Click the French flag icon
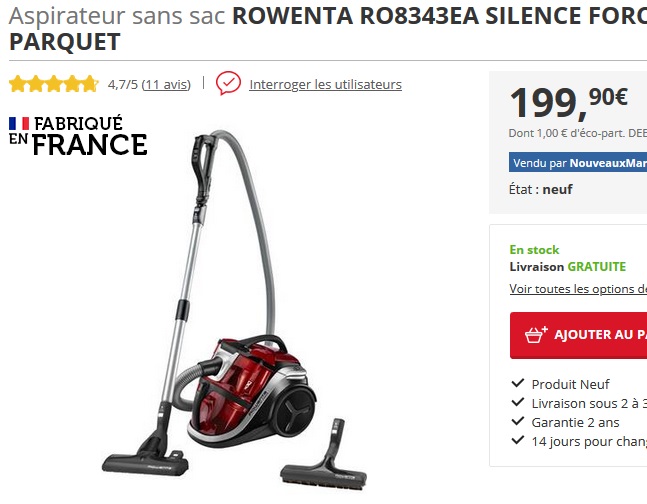Image resolution: width=647 pixels, height=504 pixels. 19,123
